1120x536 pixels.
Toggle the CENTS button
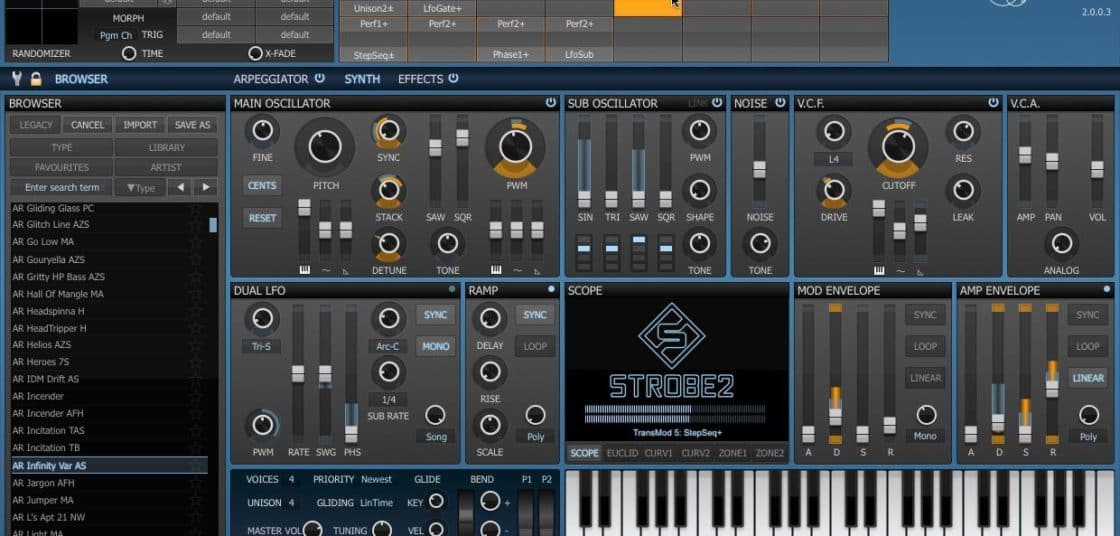(262, 186)
